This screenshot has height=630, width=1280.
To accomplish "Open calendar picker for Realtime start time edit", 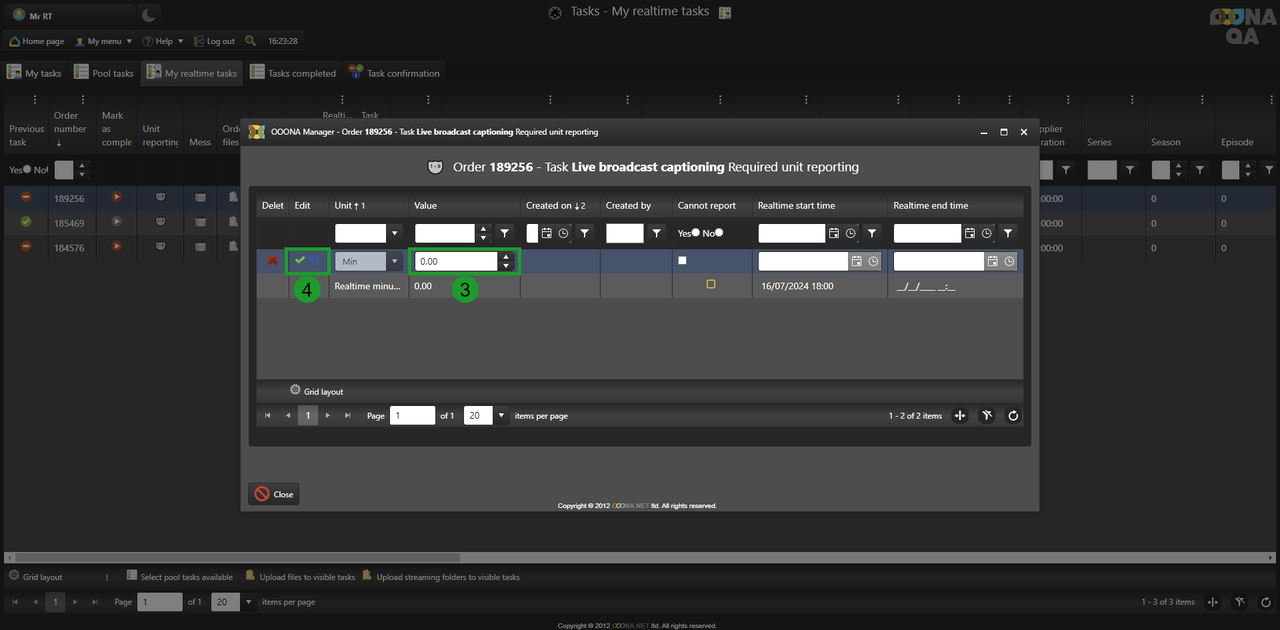I will pyautogui.click(x=856, y=261).
